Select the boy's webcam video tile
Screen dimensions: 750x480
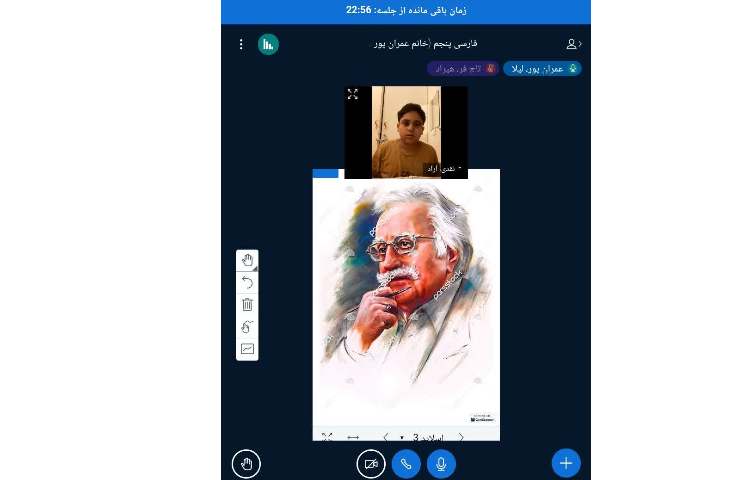coord(406,132)
